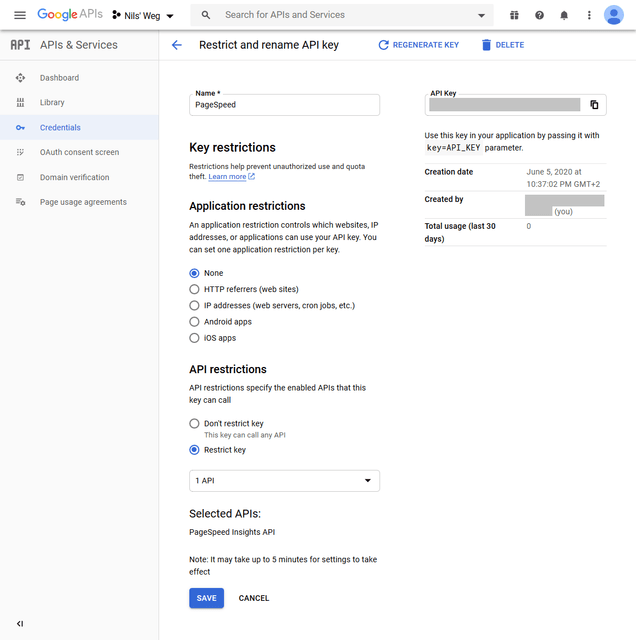This screenshot has height=640, width=636.
Task: Click the Delete trash can icon
Action: 486,45
